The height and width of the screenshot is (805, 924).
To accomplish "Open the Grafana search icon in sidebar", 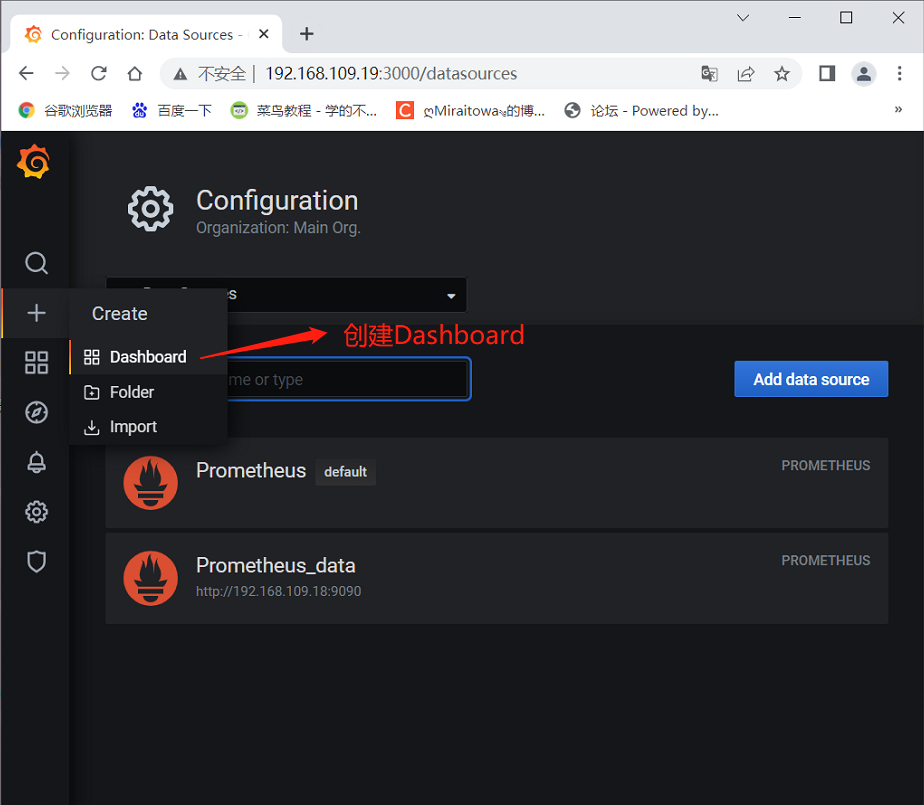I will [36, 263].
